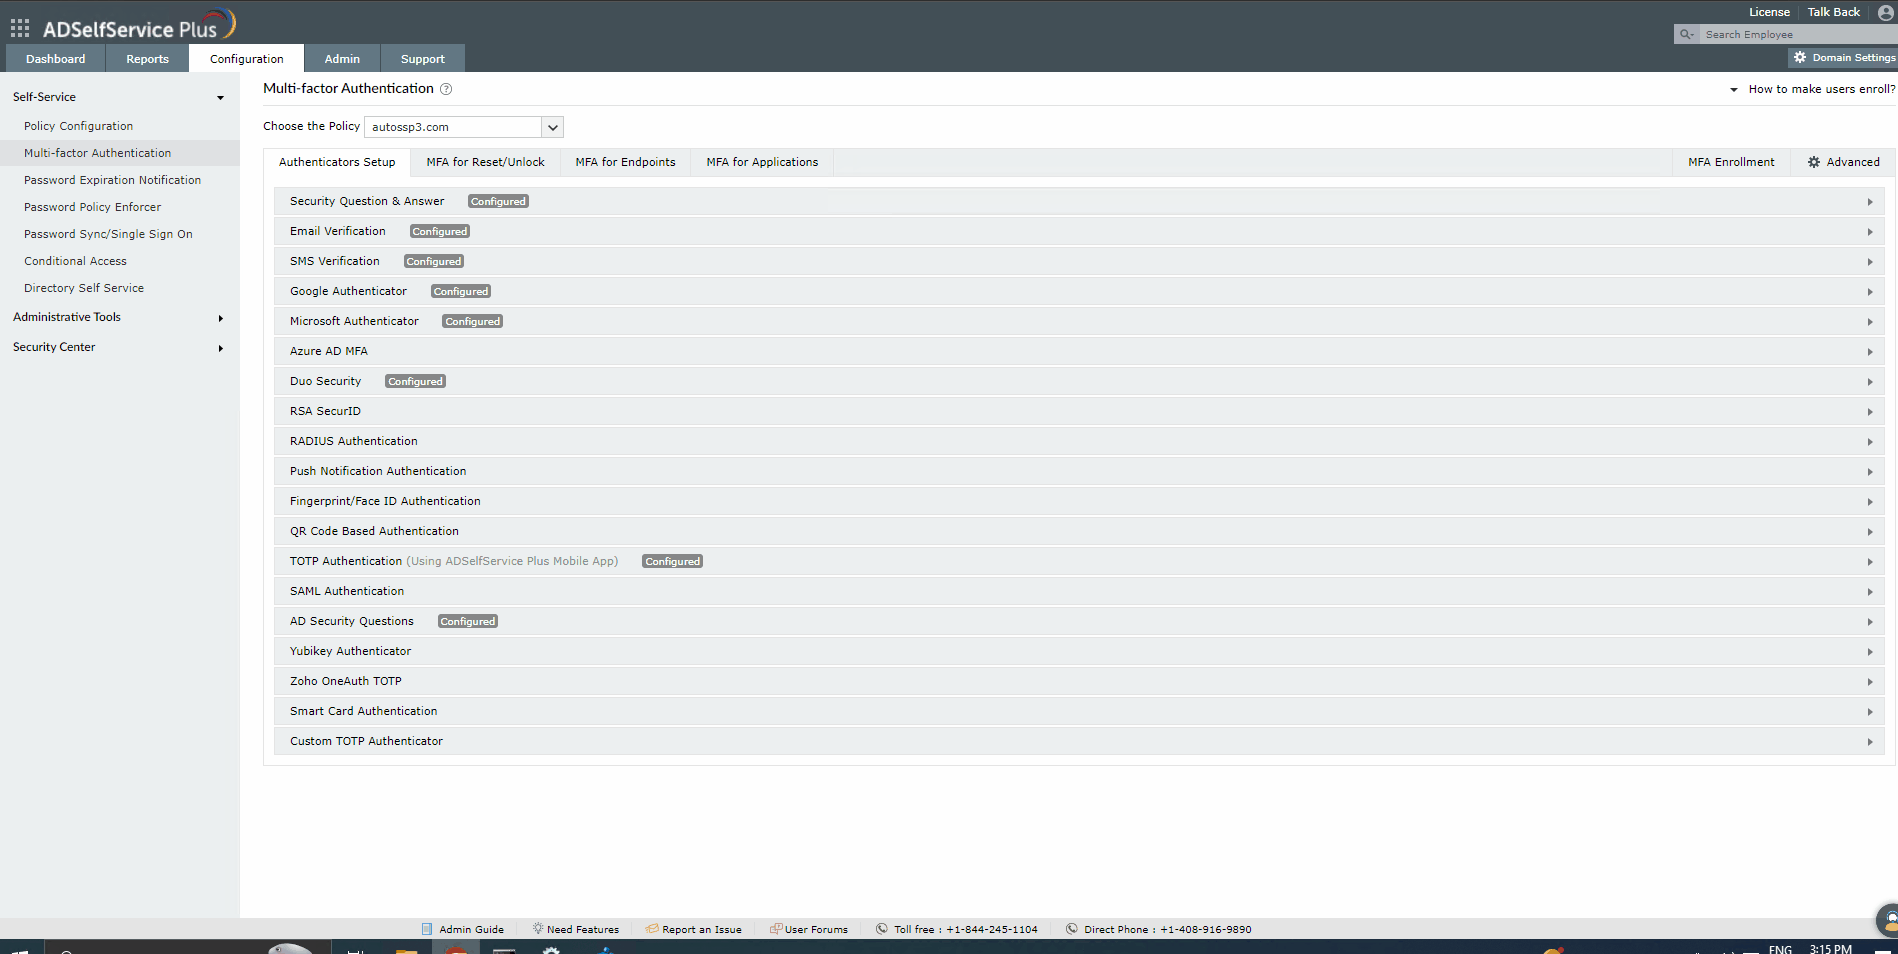Click the 3:15 PM taskbar clock

pos(1830,949)
